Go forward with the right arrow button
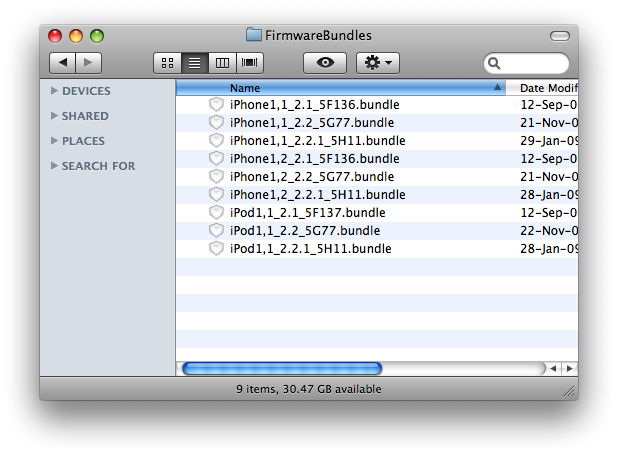This screenshot has width=618, height=455. click(x=88, y=63)
